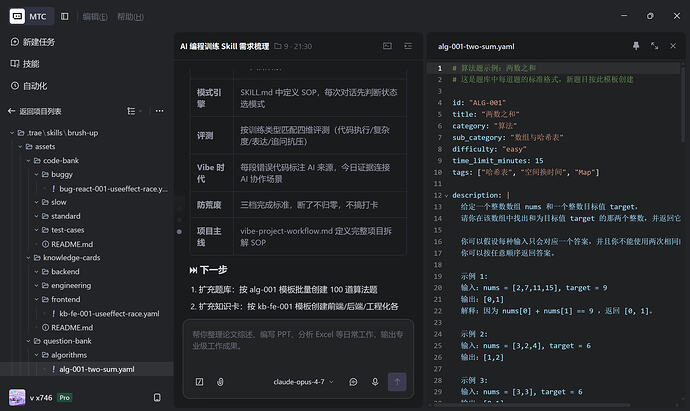Open the 技能 section
This screenshot has width=690, height=411.
pyautogui.click(x=25, y=64)
